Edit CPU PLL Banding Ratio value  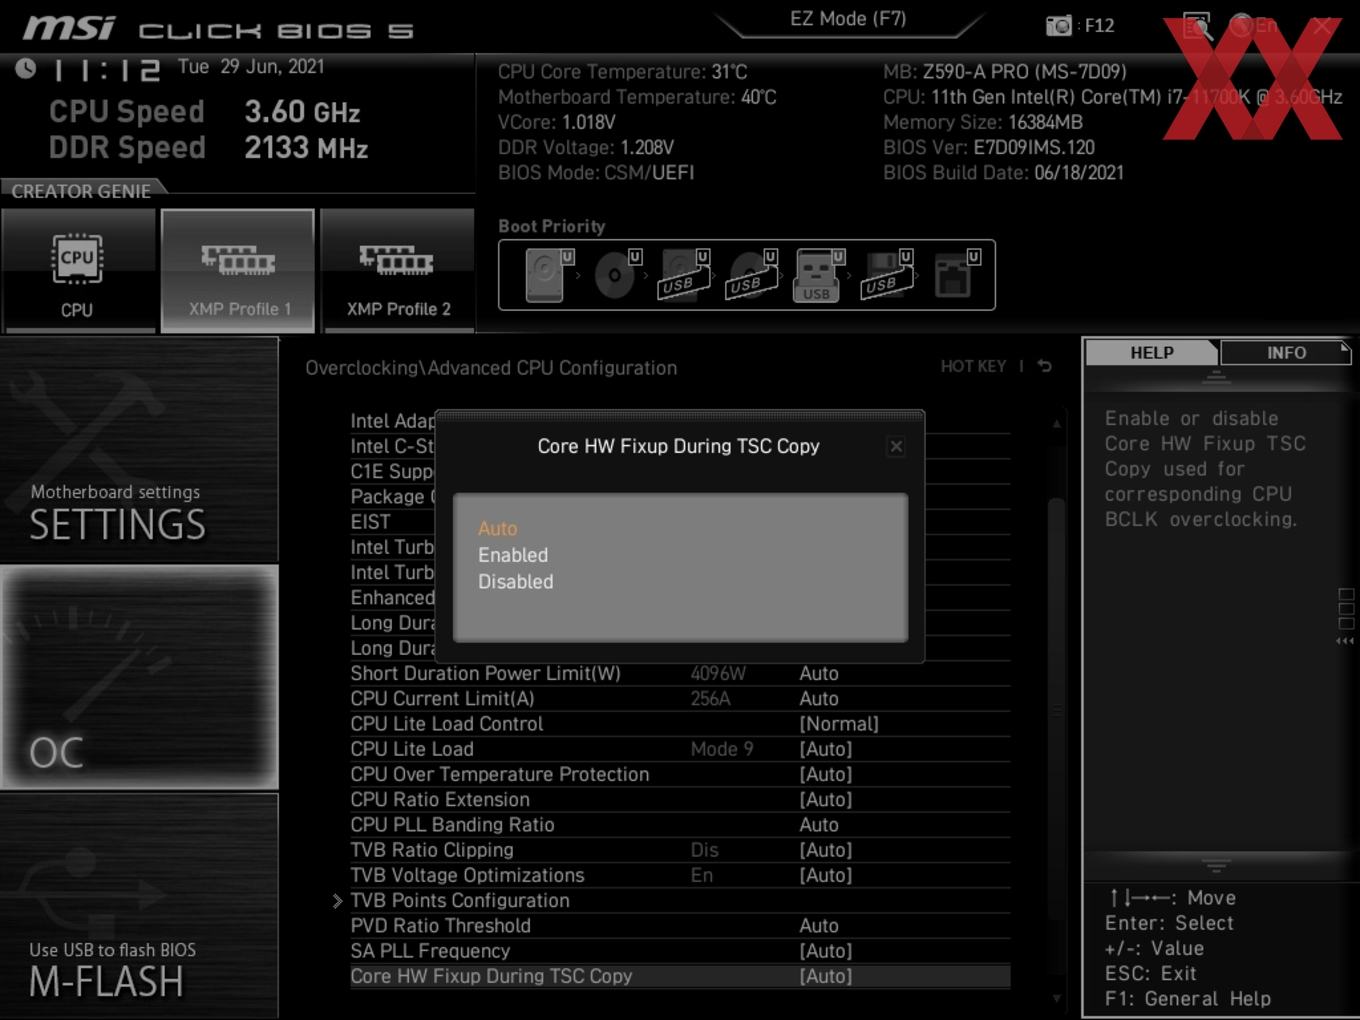pos(819,825)
